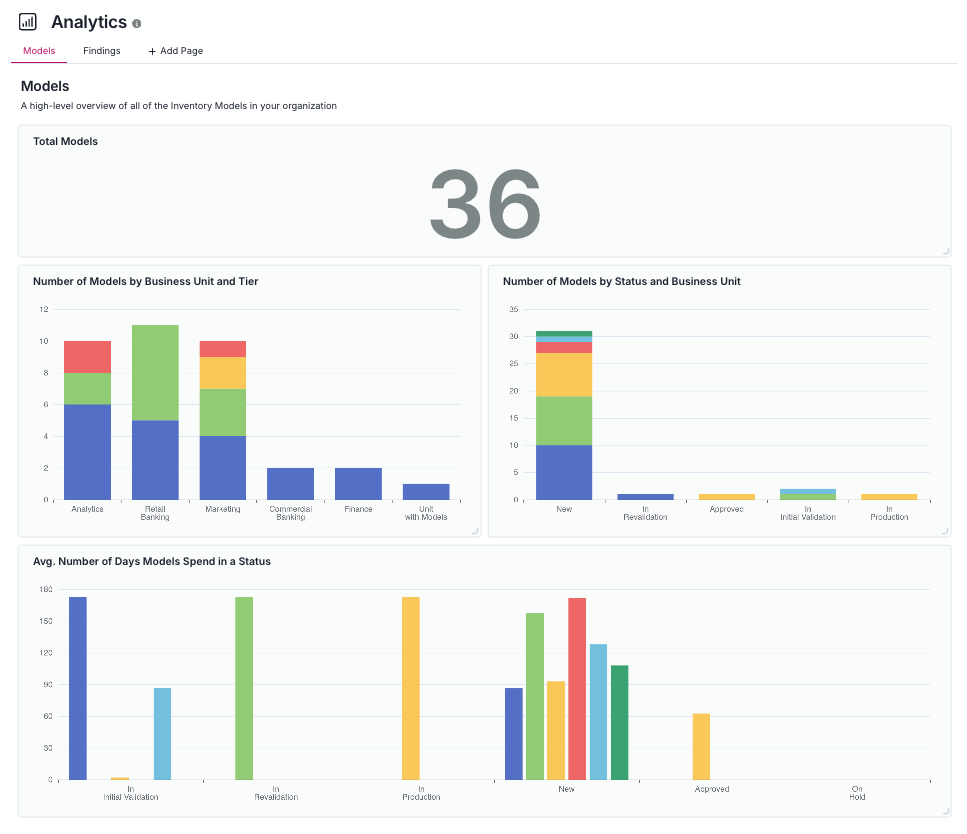967x834 pixels.
Task: Switch to the Findings tab
Action: [x=101, y=50]
